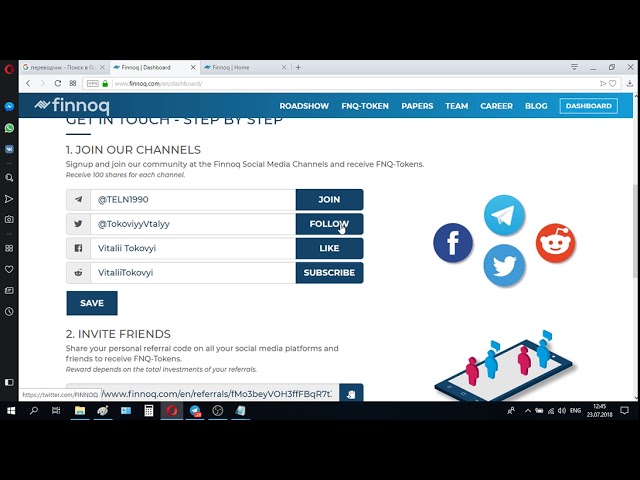The width and height of the screenshot is (640, 480).
Task: Click the finnoq logo
Action: [x=72, y=106]
